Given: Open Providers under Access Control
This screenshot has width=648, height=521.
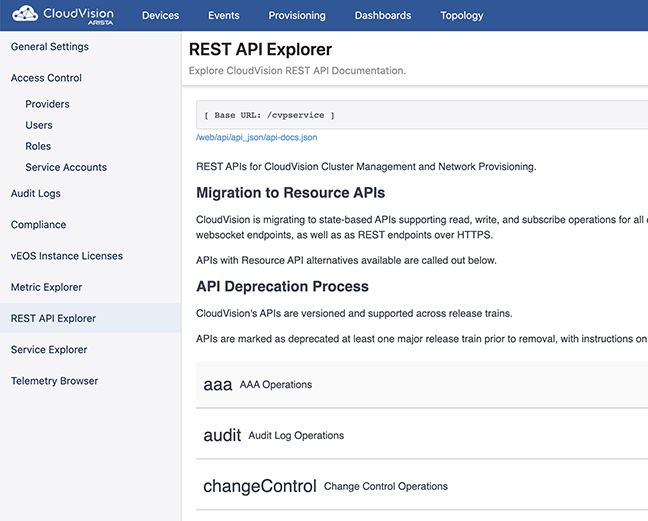Looking at the screenshot, I should [x=47, y=104].
